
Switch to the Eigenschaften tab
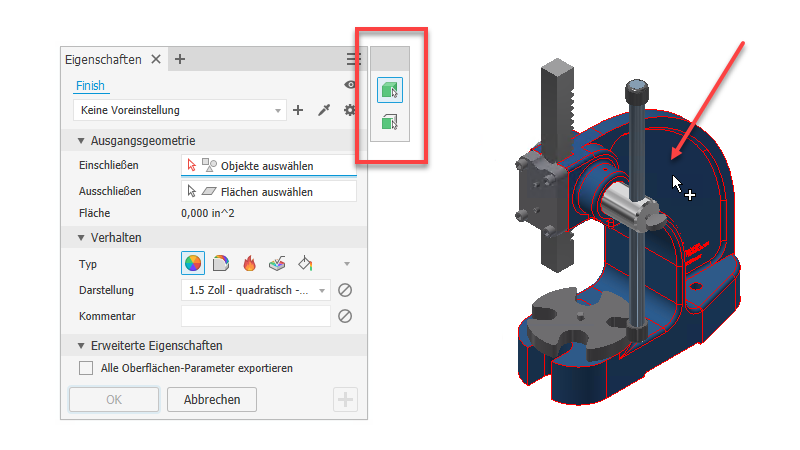pyautogui.click(x=103, y=60)
